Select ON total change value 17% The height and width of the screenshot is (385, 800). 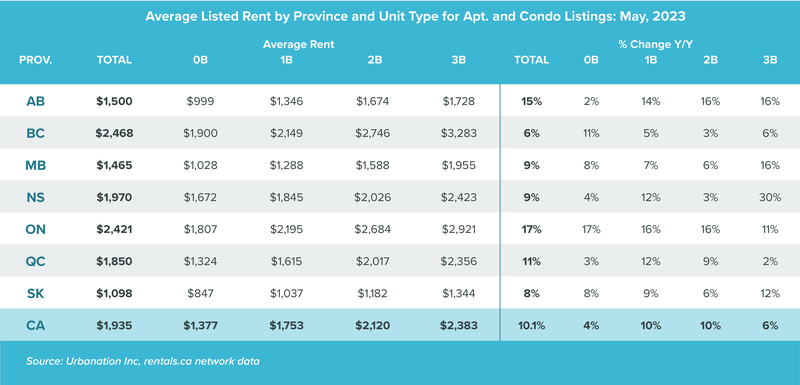[x=531, y=229]
